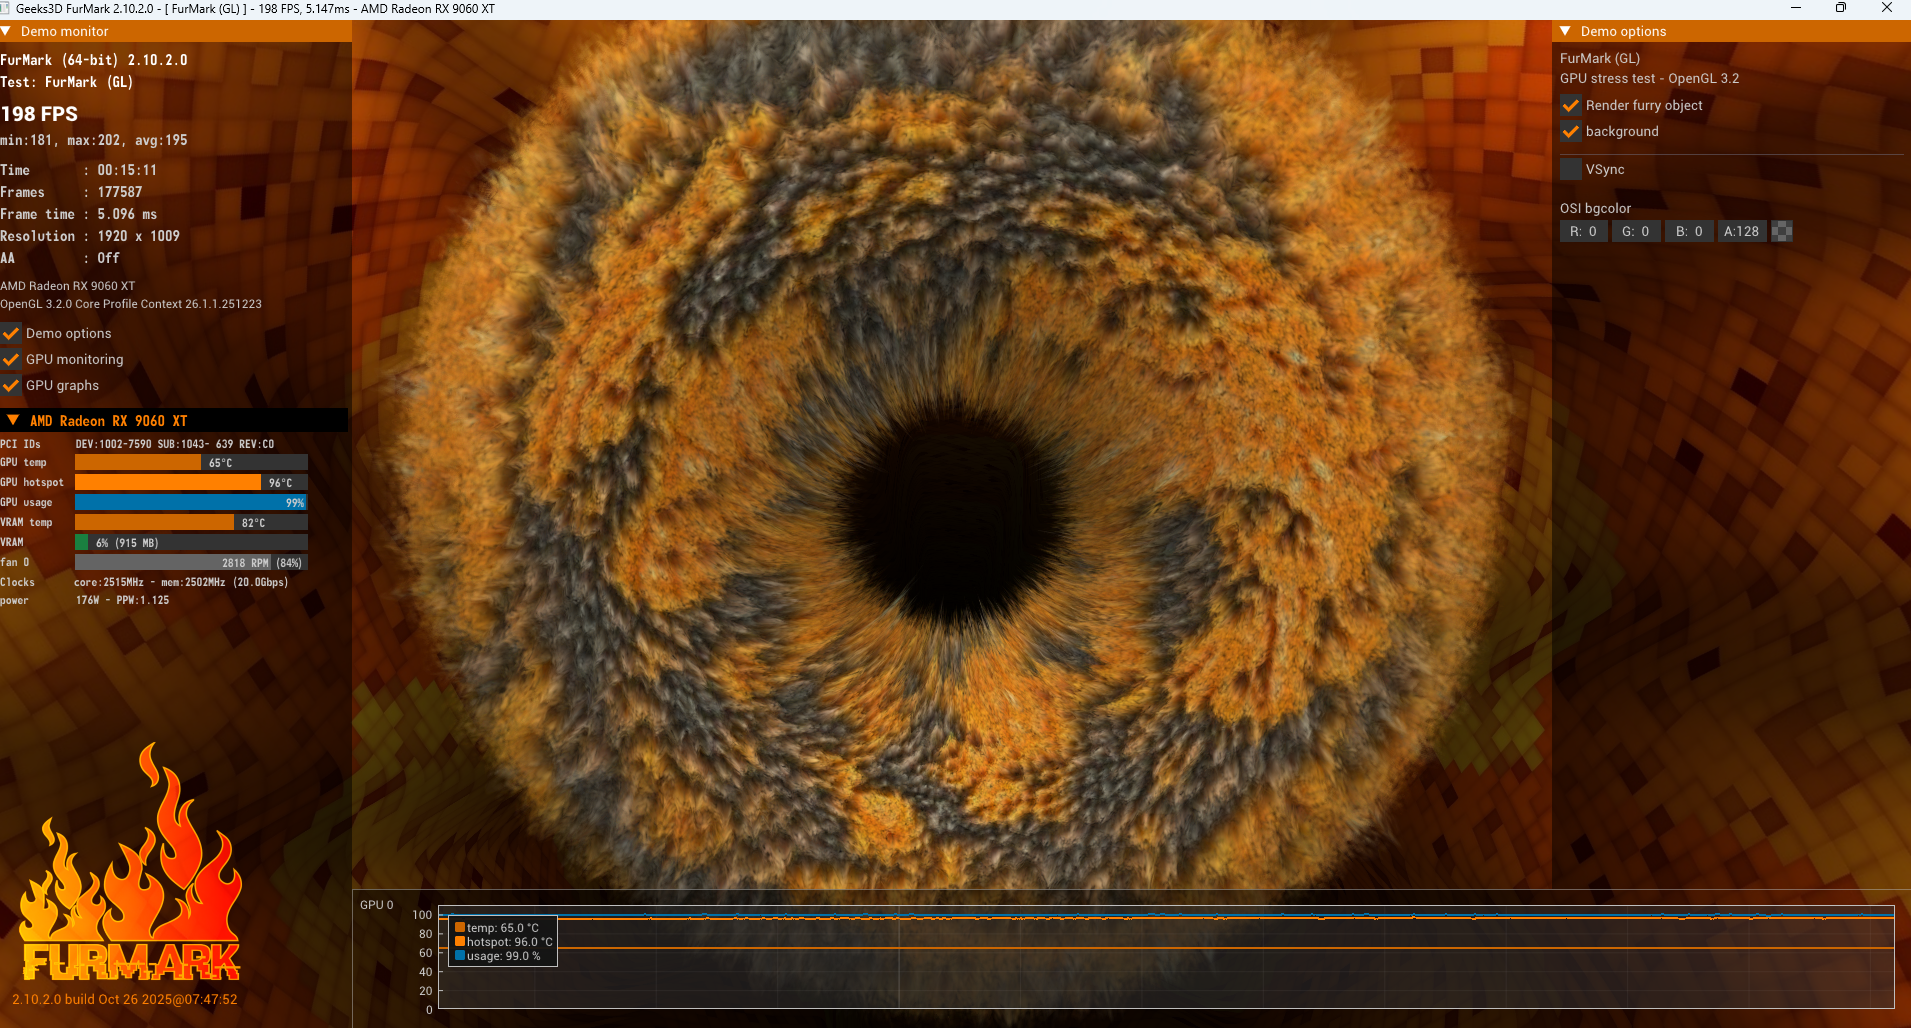Image resolution: width=1911 pixels, height=1028 pixels.
Task: Click the power "176W - PPW:1.125" row
Action: (x=85, y=600)
